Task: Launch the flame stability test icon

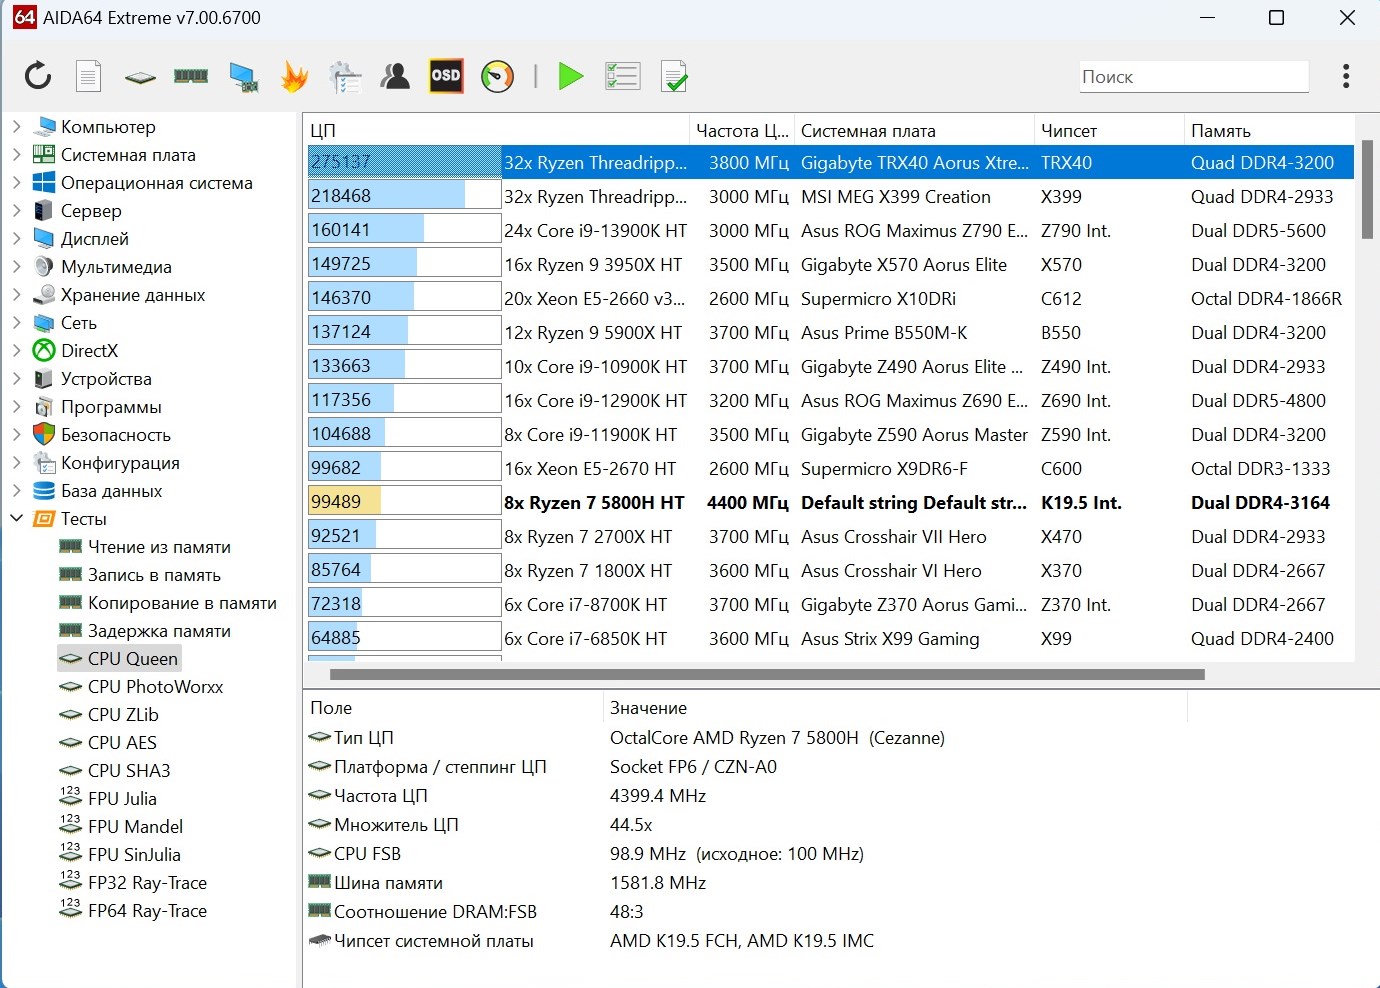Action: click(x=294, y=76)
